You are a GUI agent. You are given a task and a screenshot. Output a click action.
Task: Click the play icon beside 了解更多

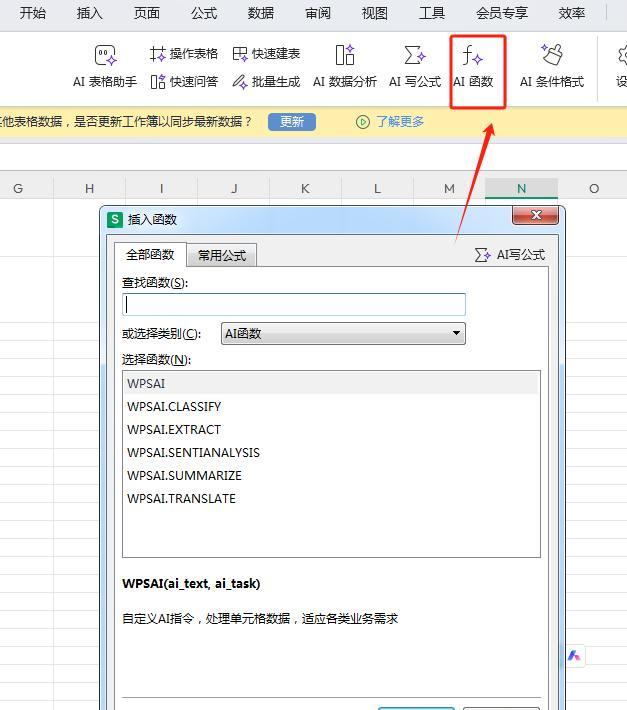(363, 122)
